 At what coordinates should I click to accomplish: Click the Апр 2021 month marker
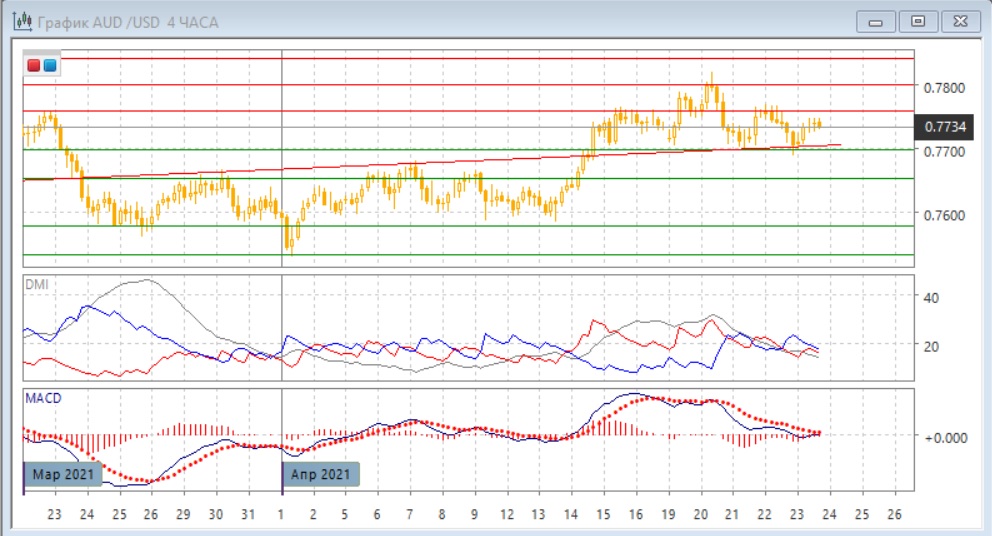coord(320,474)
